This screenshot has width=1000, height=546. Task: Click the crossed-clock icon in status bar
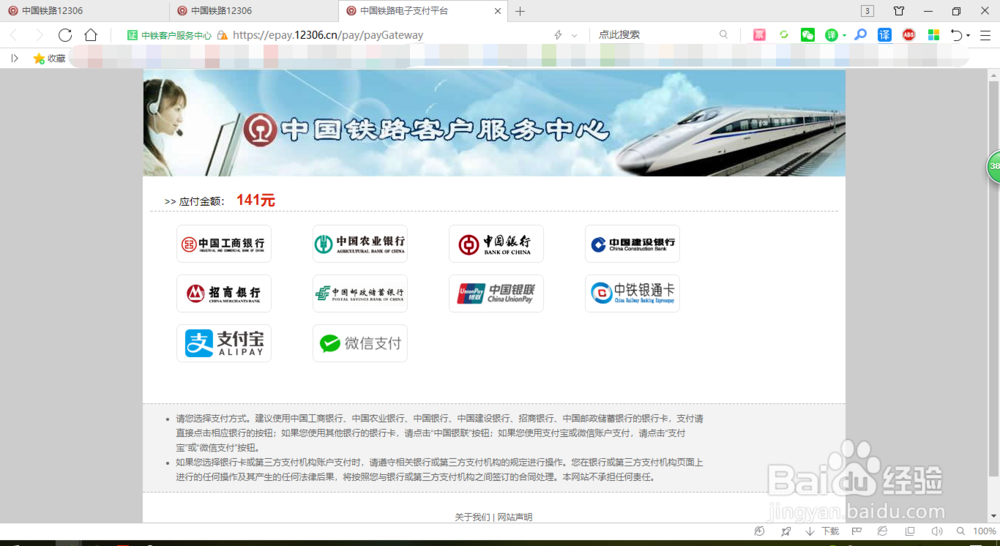(759, 531)
